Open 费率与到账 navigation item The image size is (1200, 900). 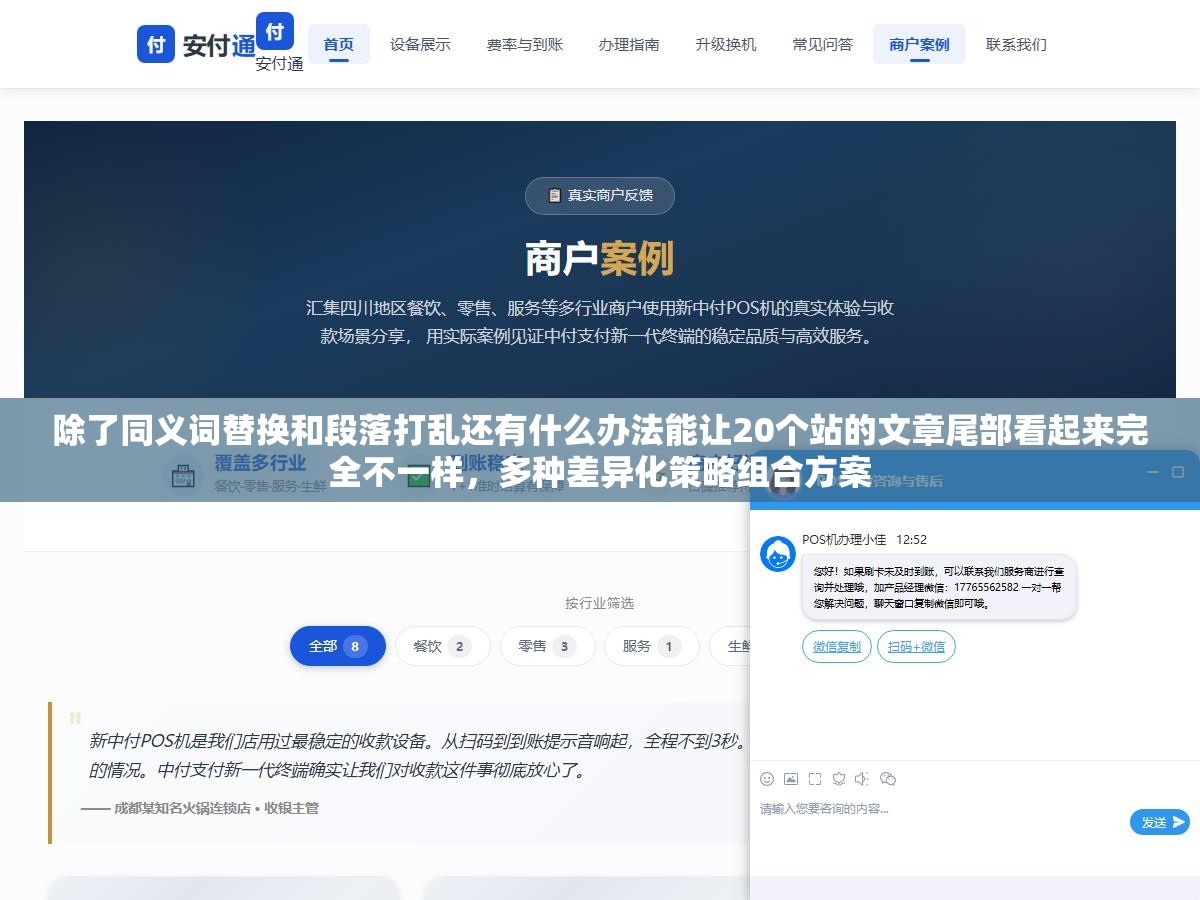tap(525, 44)
